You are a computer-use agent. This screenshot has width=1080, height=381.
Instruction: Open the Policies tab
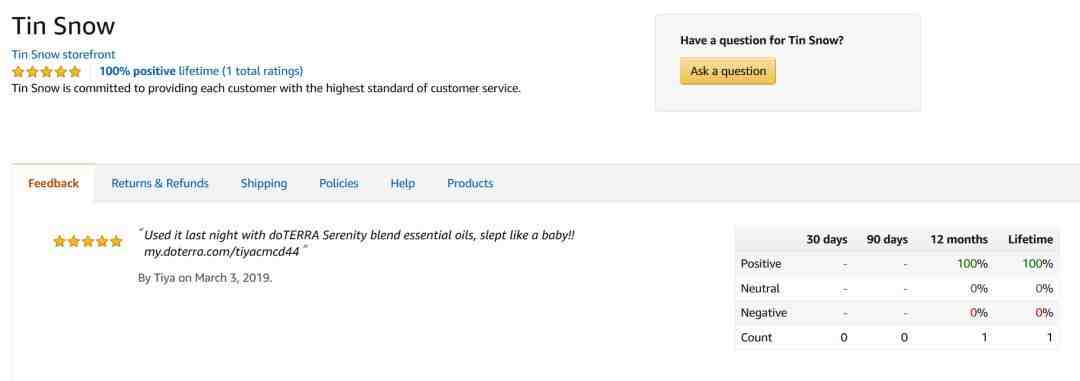(x=339, y=183)
